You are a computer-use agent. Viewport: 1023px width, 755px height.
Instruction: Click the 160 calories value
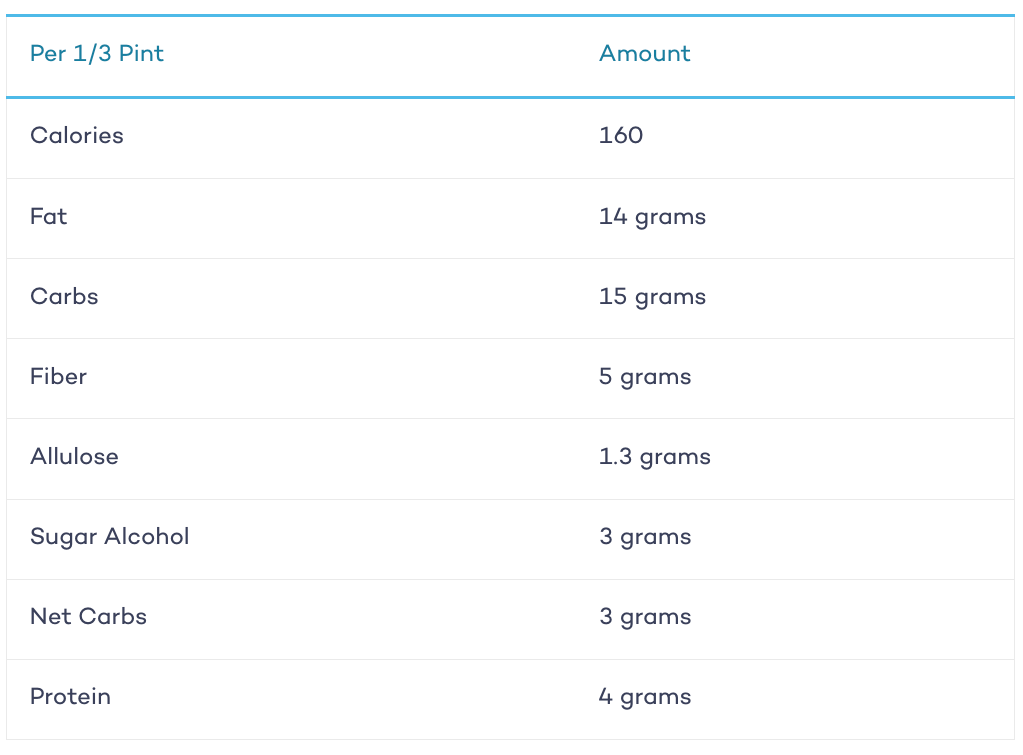pyautogui.click(x=620, y=135)
